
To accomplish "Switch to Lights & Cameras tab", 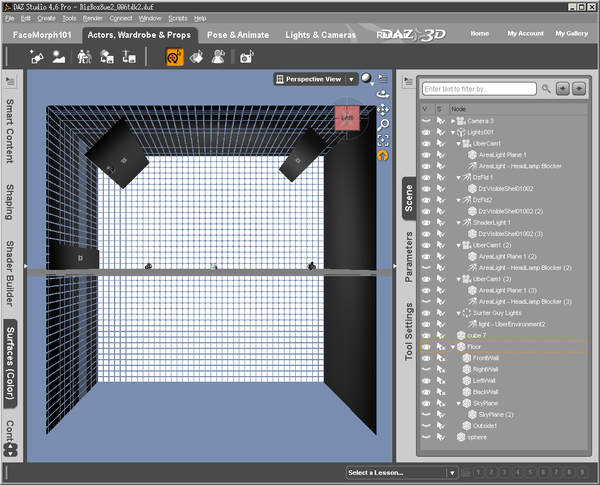I will pos(320,35).
